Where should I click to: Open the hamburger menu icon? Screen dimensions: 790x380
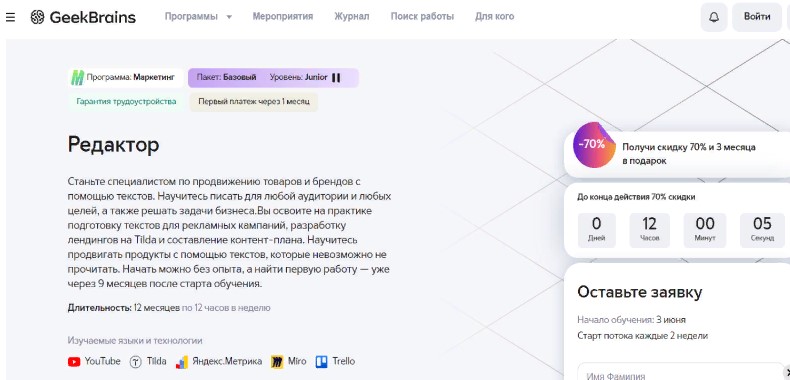pos(10,17)
